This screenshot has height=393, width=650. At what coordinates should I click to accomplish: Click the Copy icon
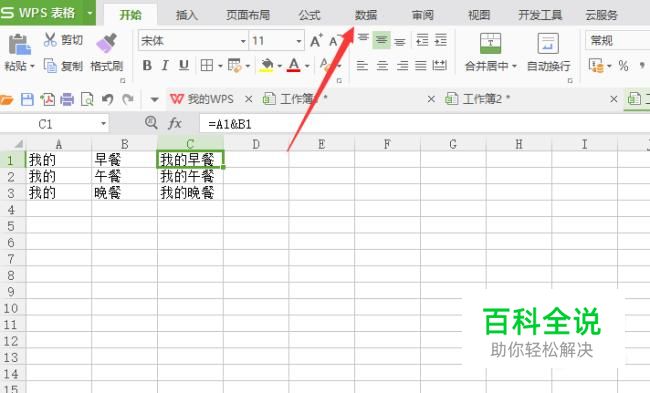[x=50, y=66]
